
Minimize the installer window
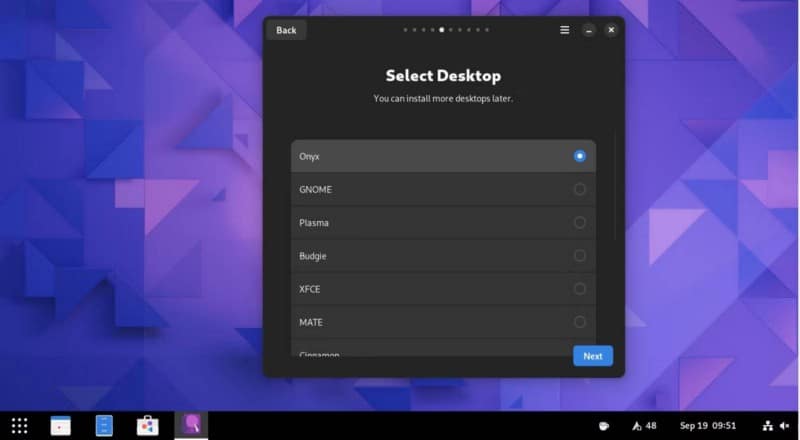(x=589, y=30)
